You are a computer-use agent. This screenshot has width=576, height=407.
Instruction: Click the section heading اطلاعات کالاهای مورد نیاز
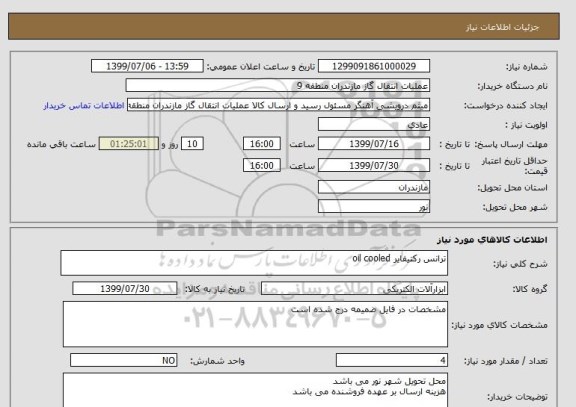click(x=492, y=240)
